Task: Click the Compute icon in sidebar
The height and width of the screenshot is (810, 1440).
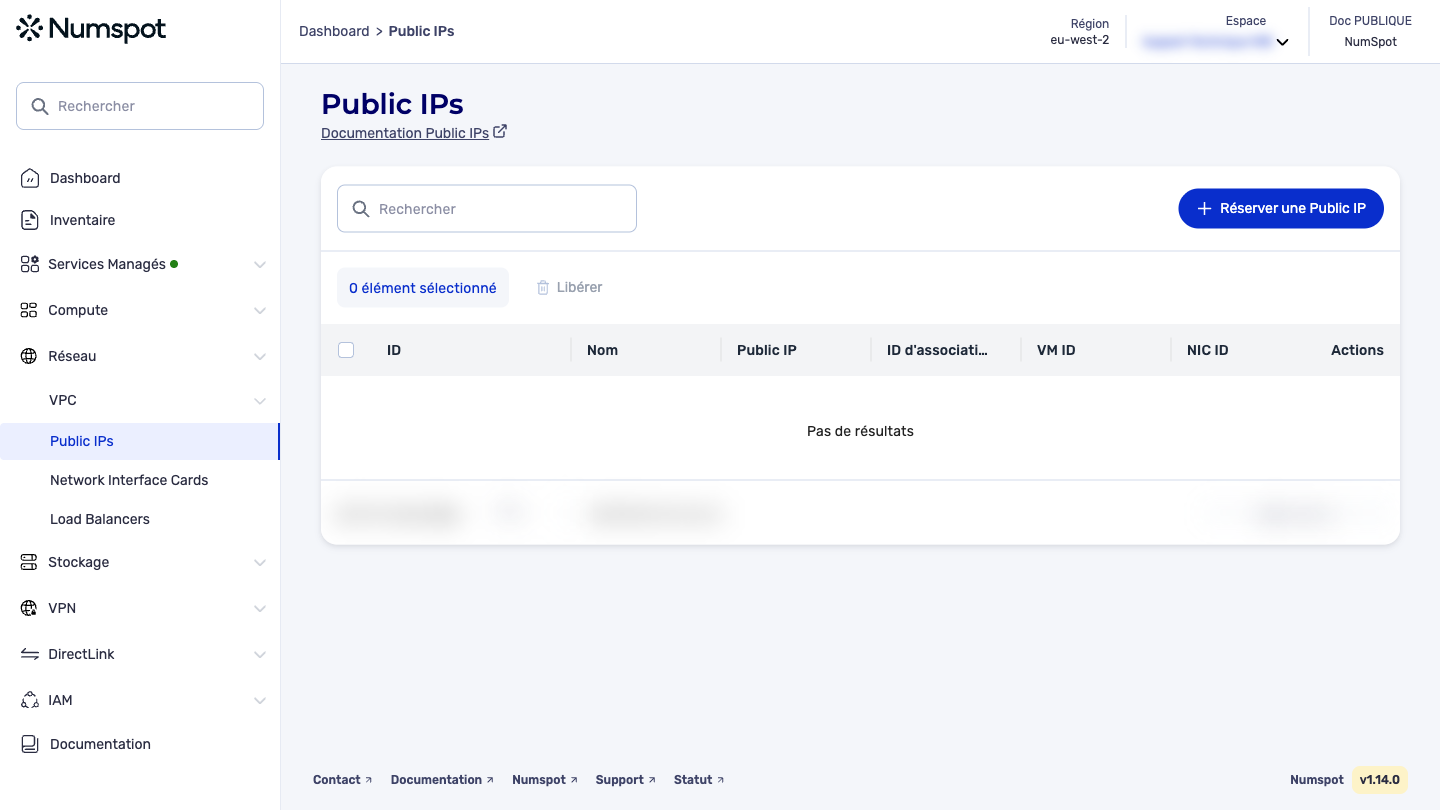Action: pos(29,310)
